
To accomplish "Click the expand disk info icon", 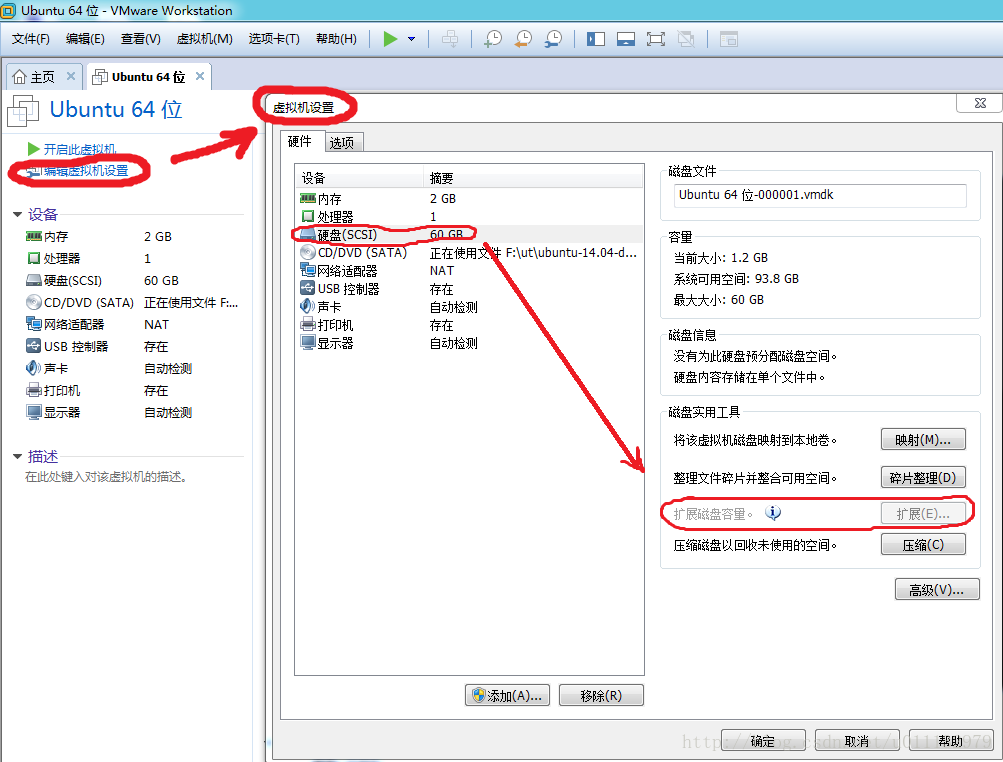I will [773, 513].
